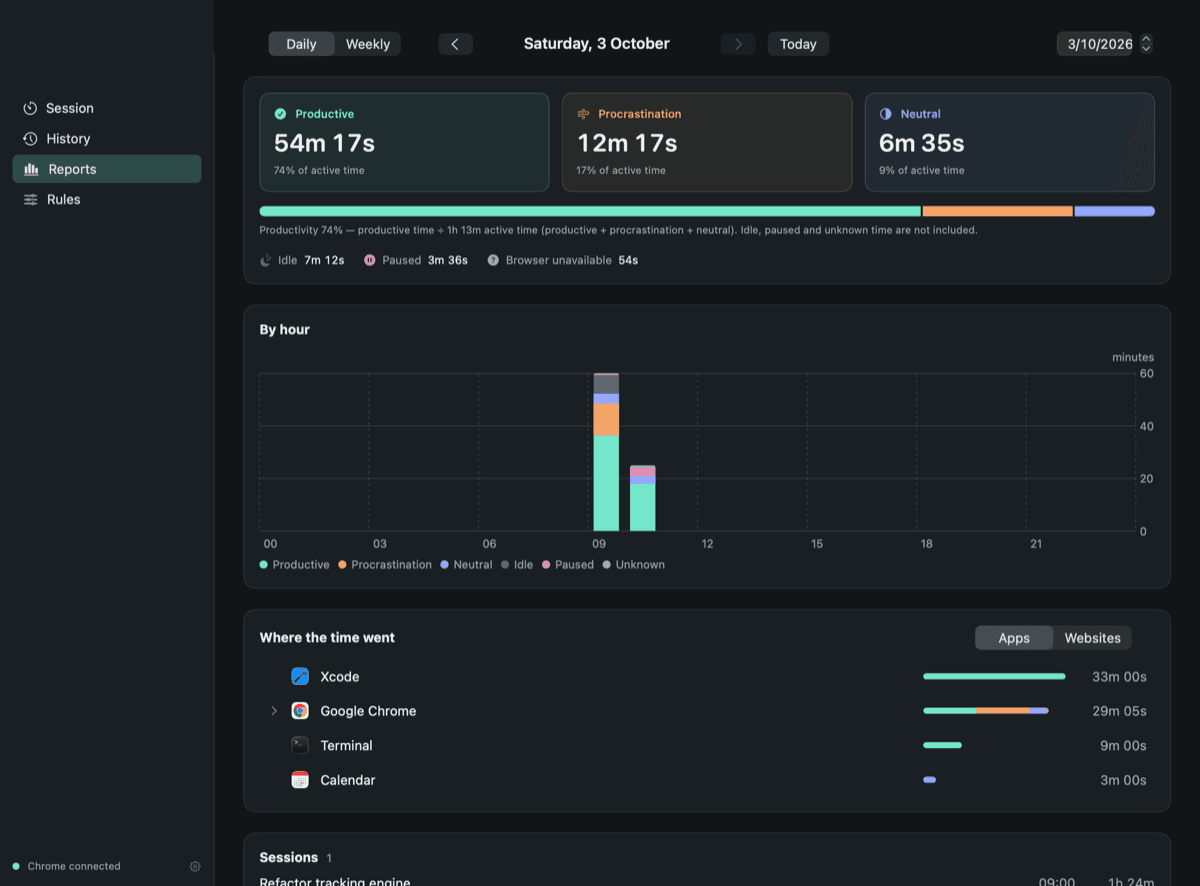
Task: Click the Sessions heading
Action: (x=289, y=858)
